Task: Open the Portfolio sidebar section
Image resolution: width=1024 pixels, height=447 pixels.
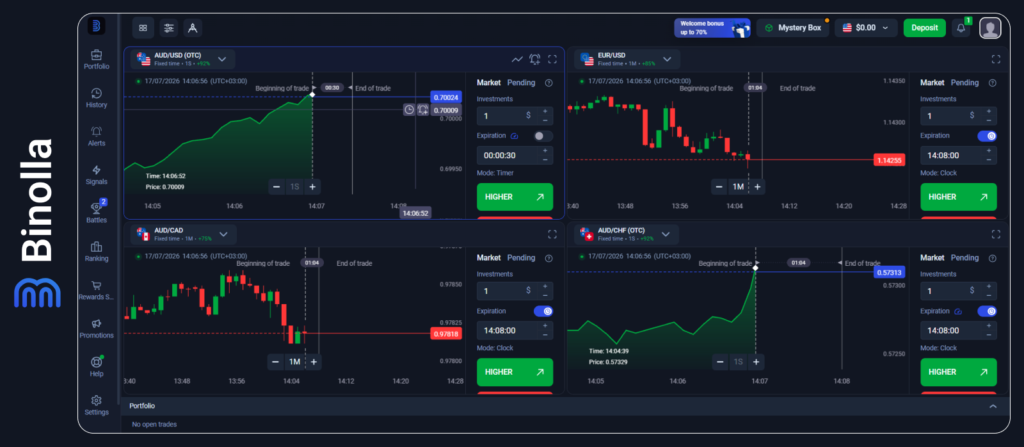Action: click(96, 59)
